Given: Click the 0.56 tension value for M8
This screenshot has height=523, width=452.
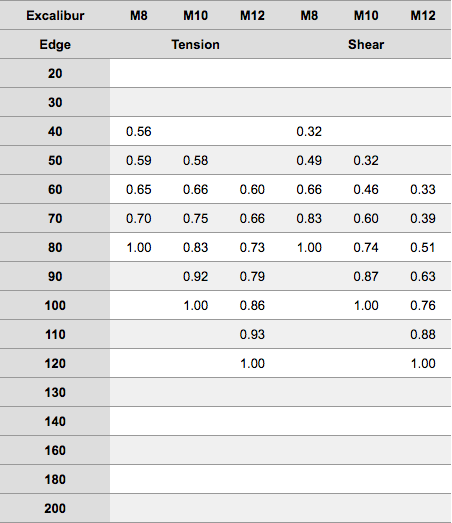Looking at the screenshot, I should coord(139,131).
